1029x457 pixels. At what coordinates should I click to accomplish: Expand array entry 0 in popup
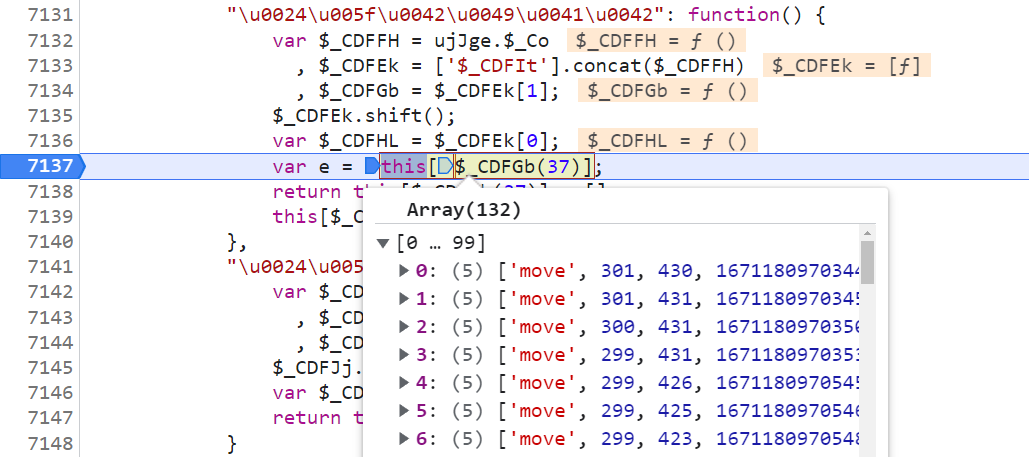(x=405, y=271)
